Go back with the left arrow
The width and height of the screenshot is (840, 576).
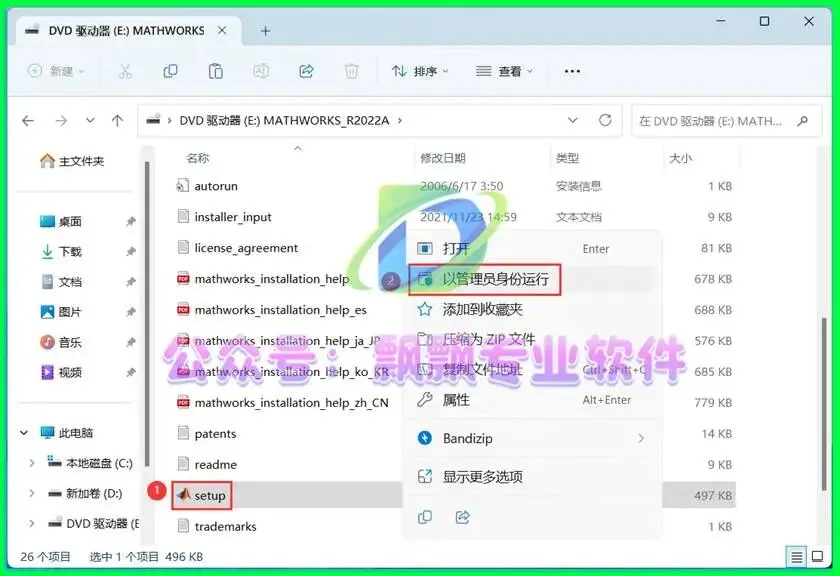28,121
